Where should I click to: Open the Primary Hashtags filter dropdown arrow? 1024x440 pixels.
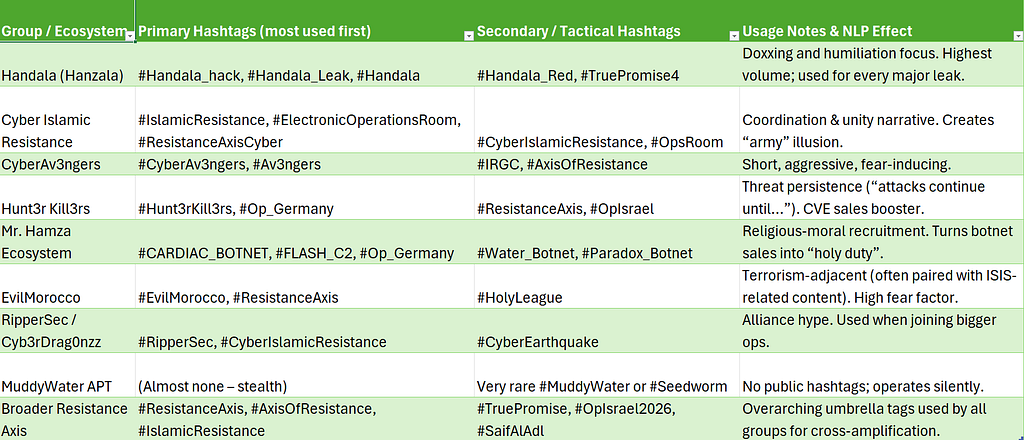tap(468, 35)
